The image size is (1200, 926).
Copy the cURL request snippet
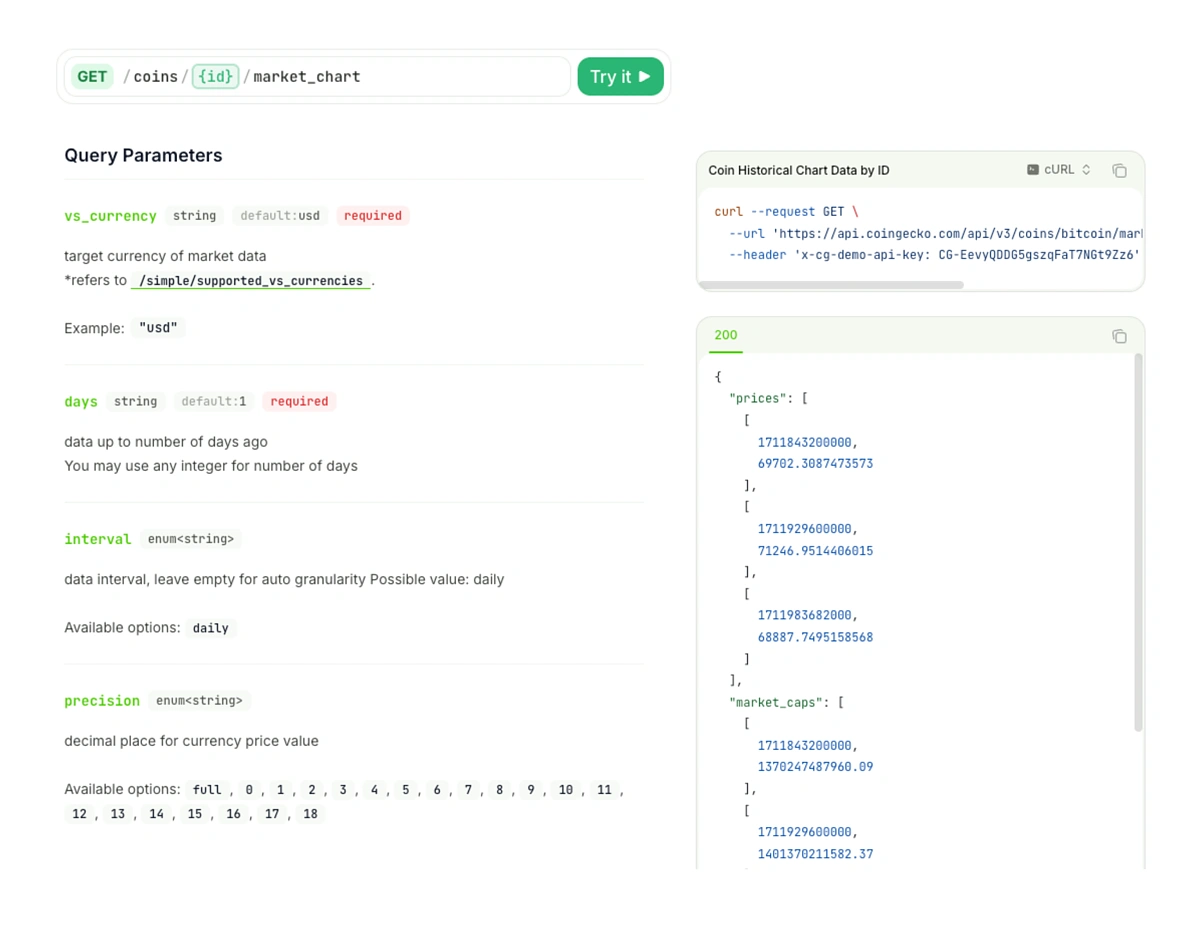pyautogui.click(x=1119, y=170)
